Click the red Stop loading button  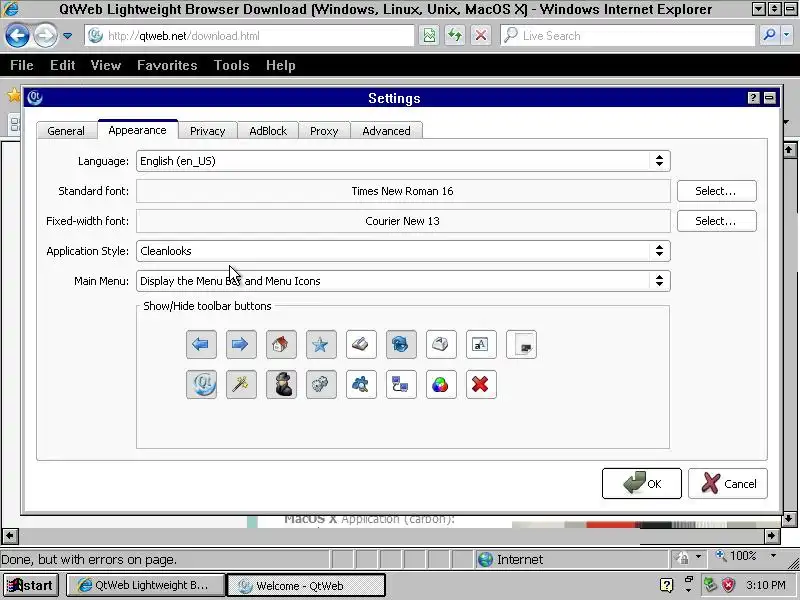(480, 36)
